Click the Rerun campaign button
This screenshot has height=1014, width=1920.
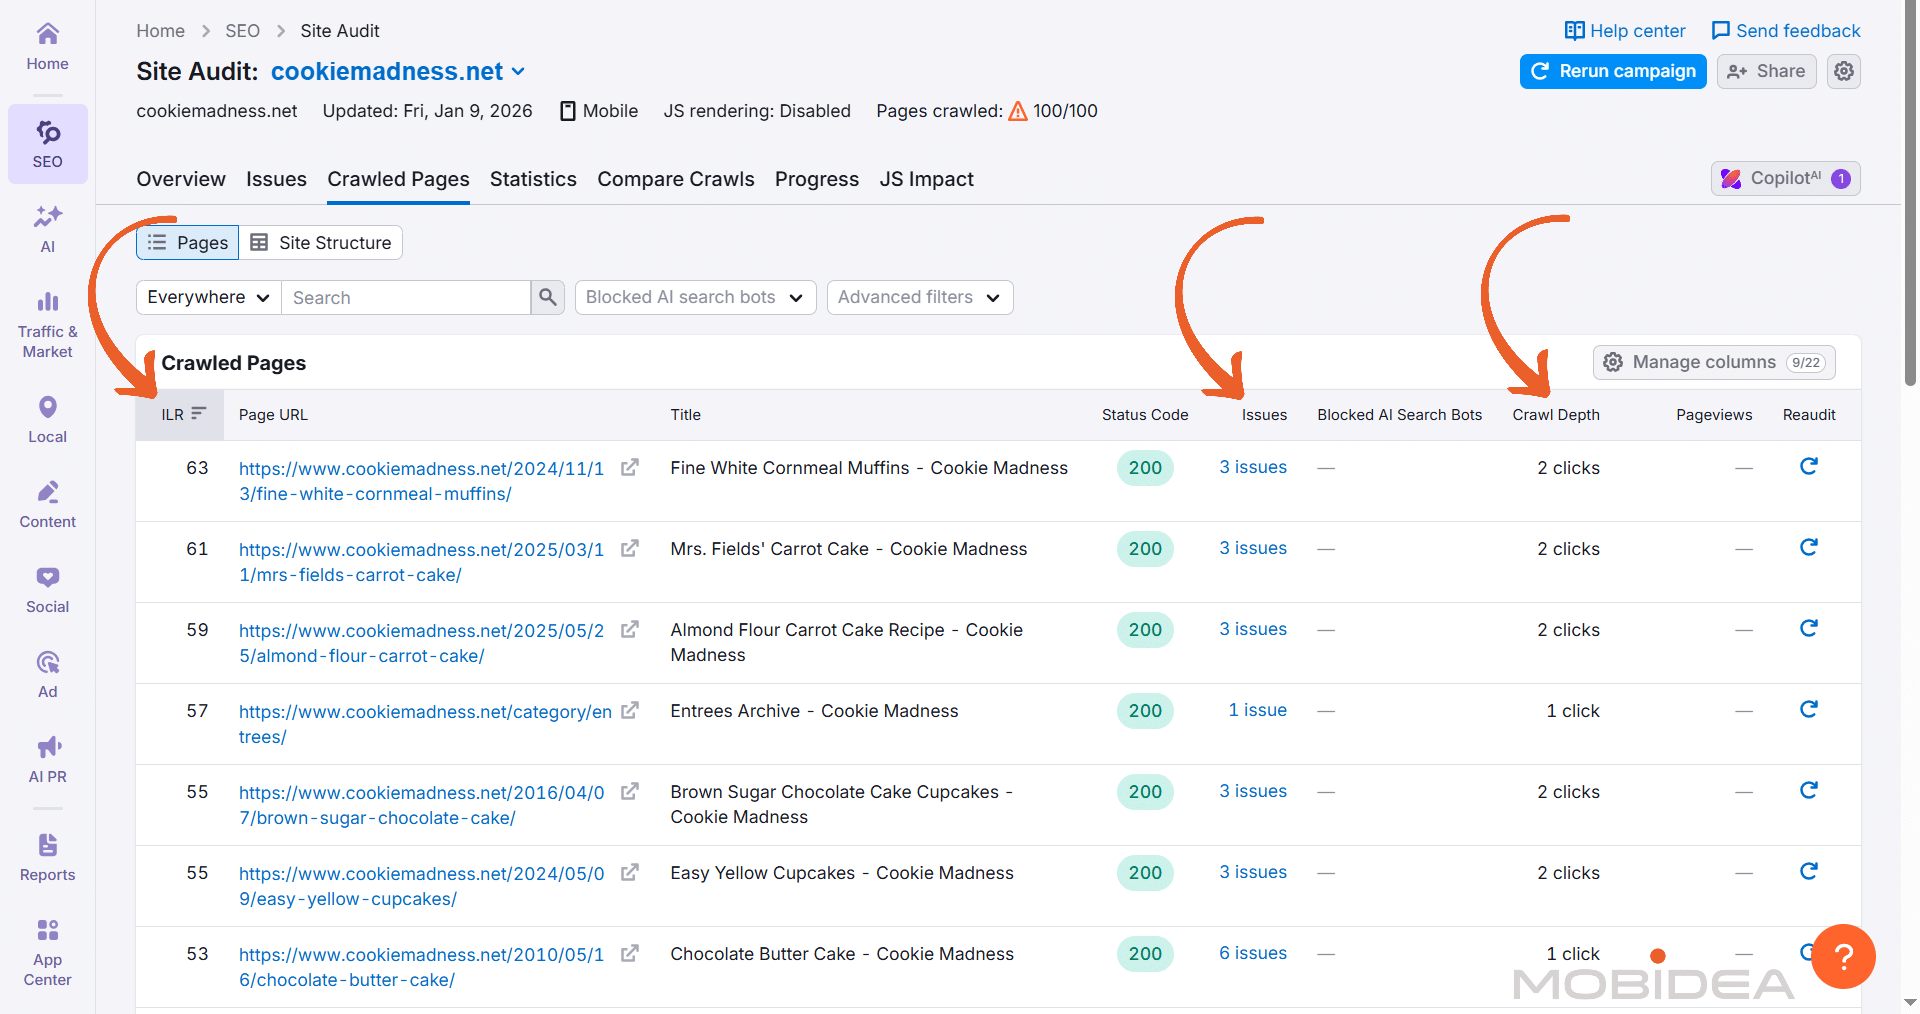[x=1612, y=71]
